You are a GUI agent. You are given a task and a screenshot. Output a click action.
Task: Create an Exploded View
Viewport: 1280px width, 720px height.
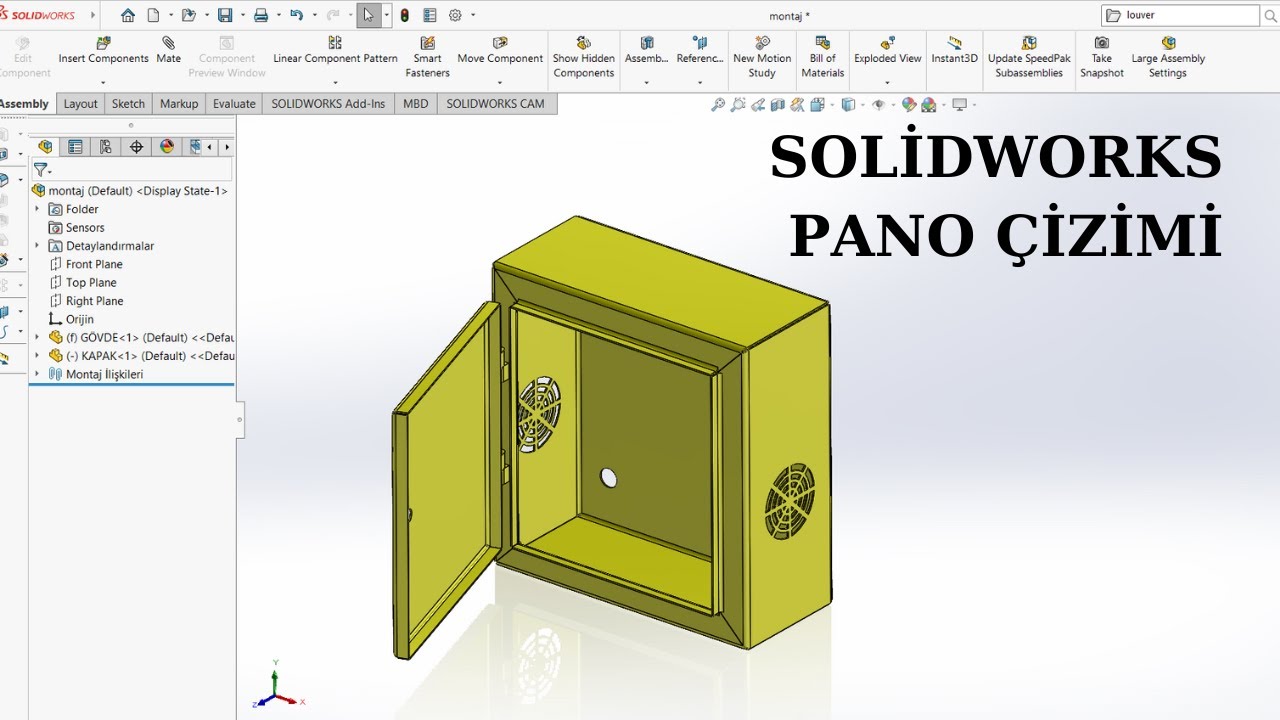[888, 51]
